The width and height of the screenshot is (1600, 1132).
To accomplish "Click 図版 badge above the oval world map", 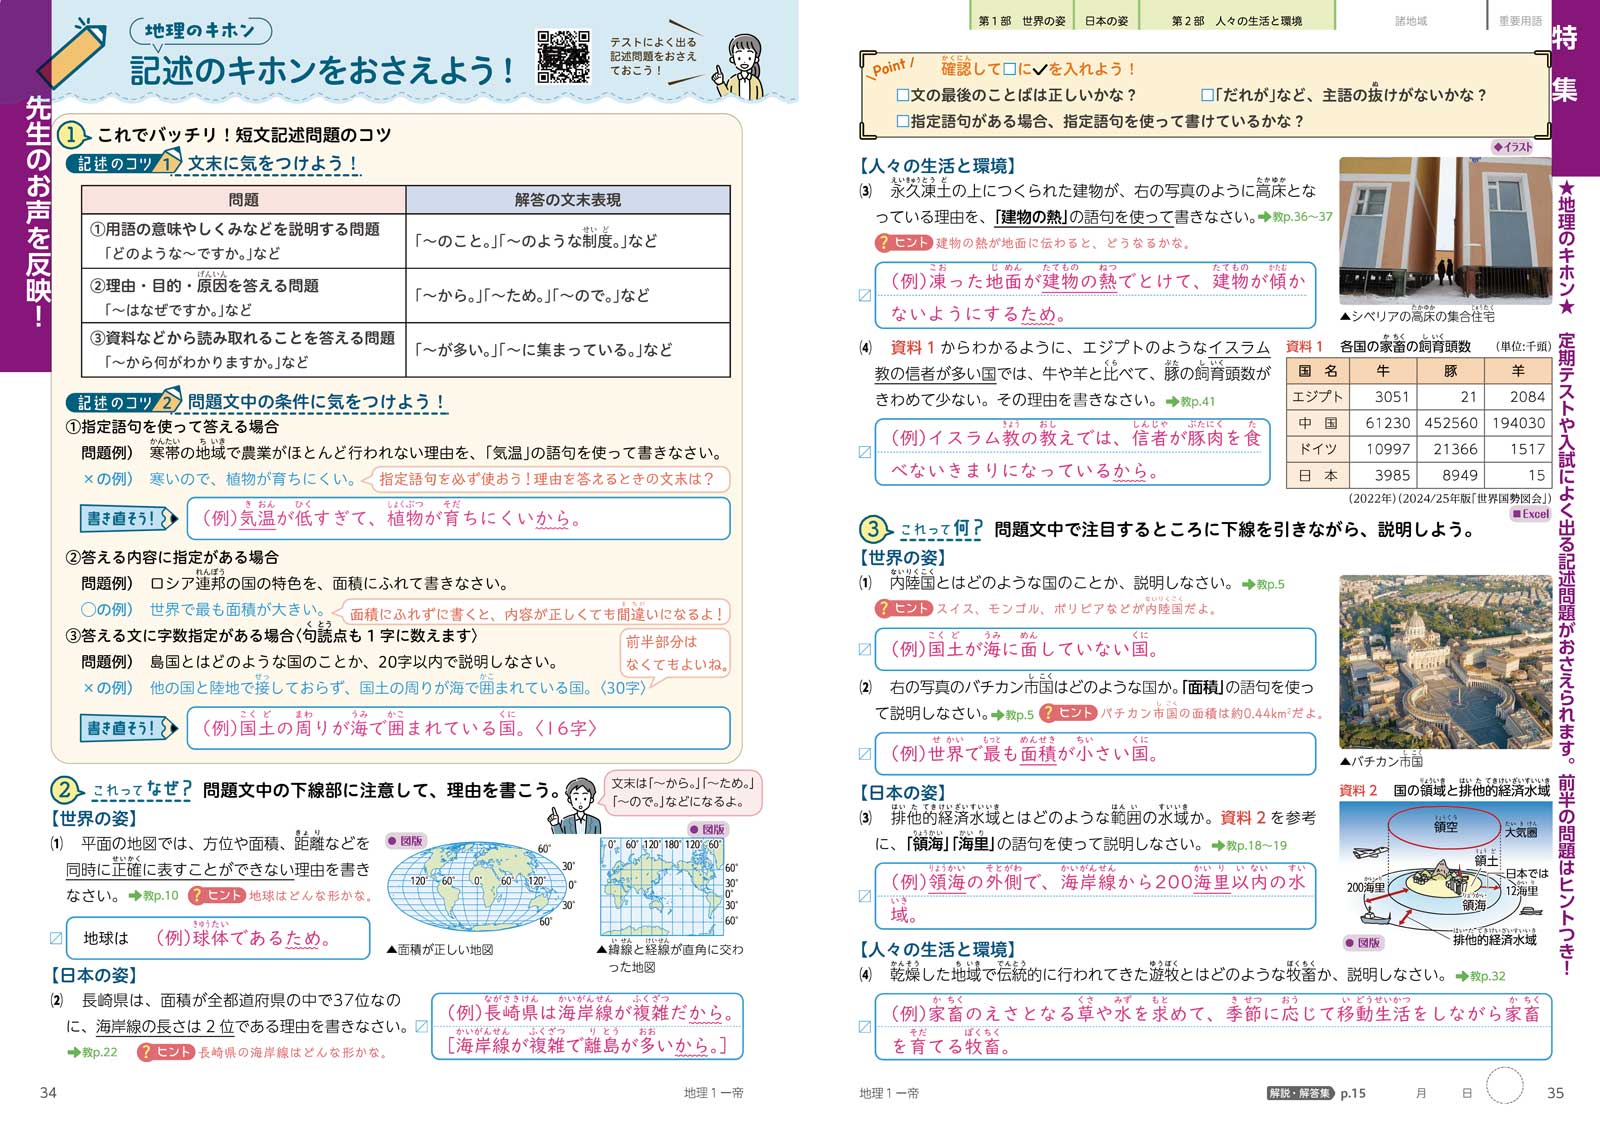I will [406, 841].
